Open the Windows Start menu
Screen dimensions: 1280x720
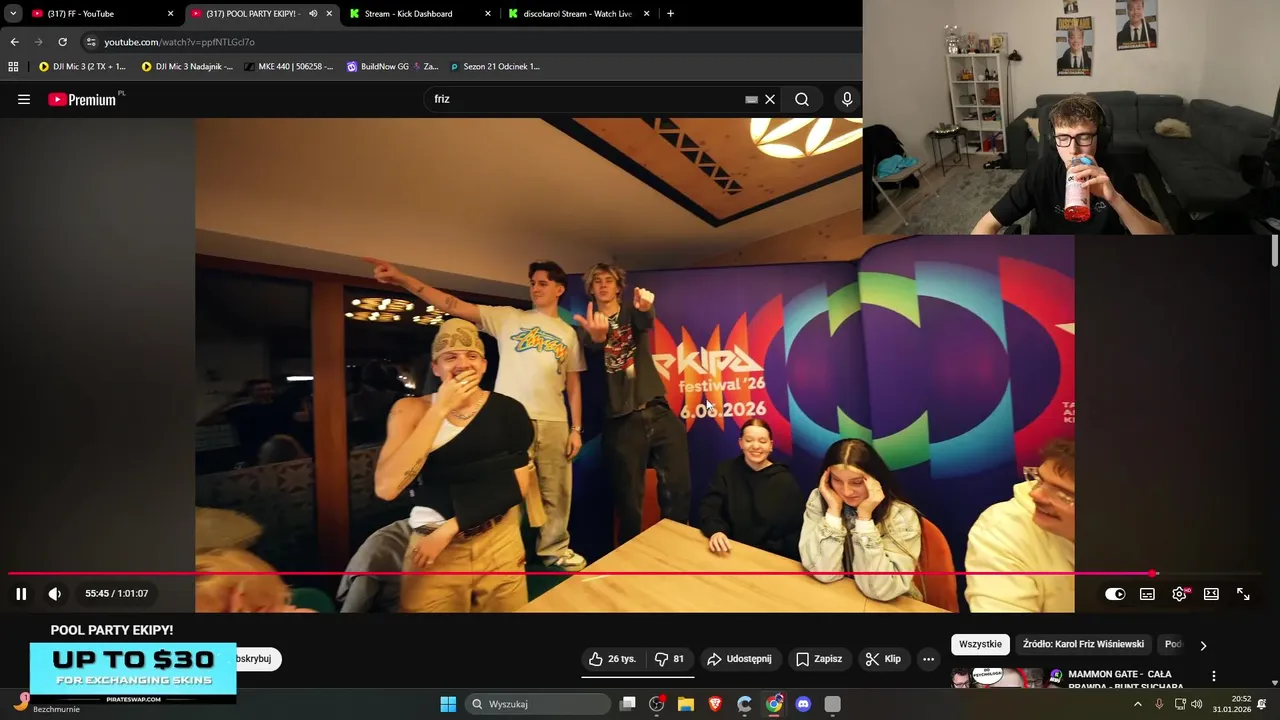click(448, 704)
